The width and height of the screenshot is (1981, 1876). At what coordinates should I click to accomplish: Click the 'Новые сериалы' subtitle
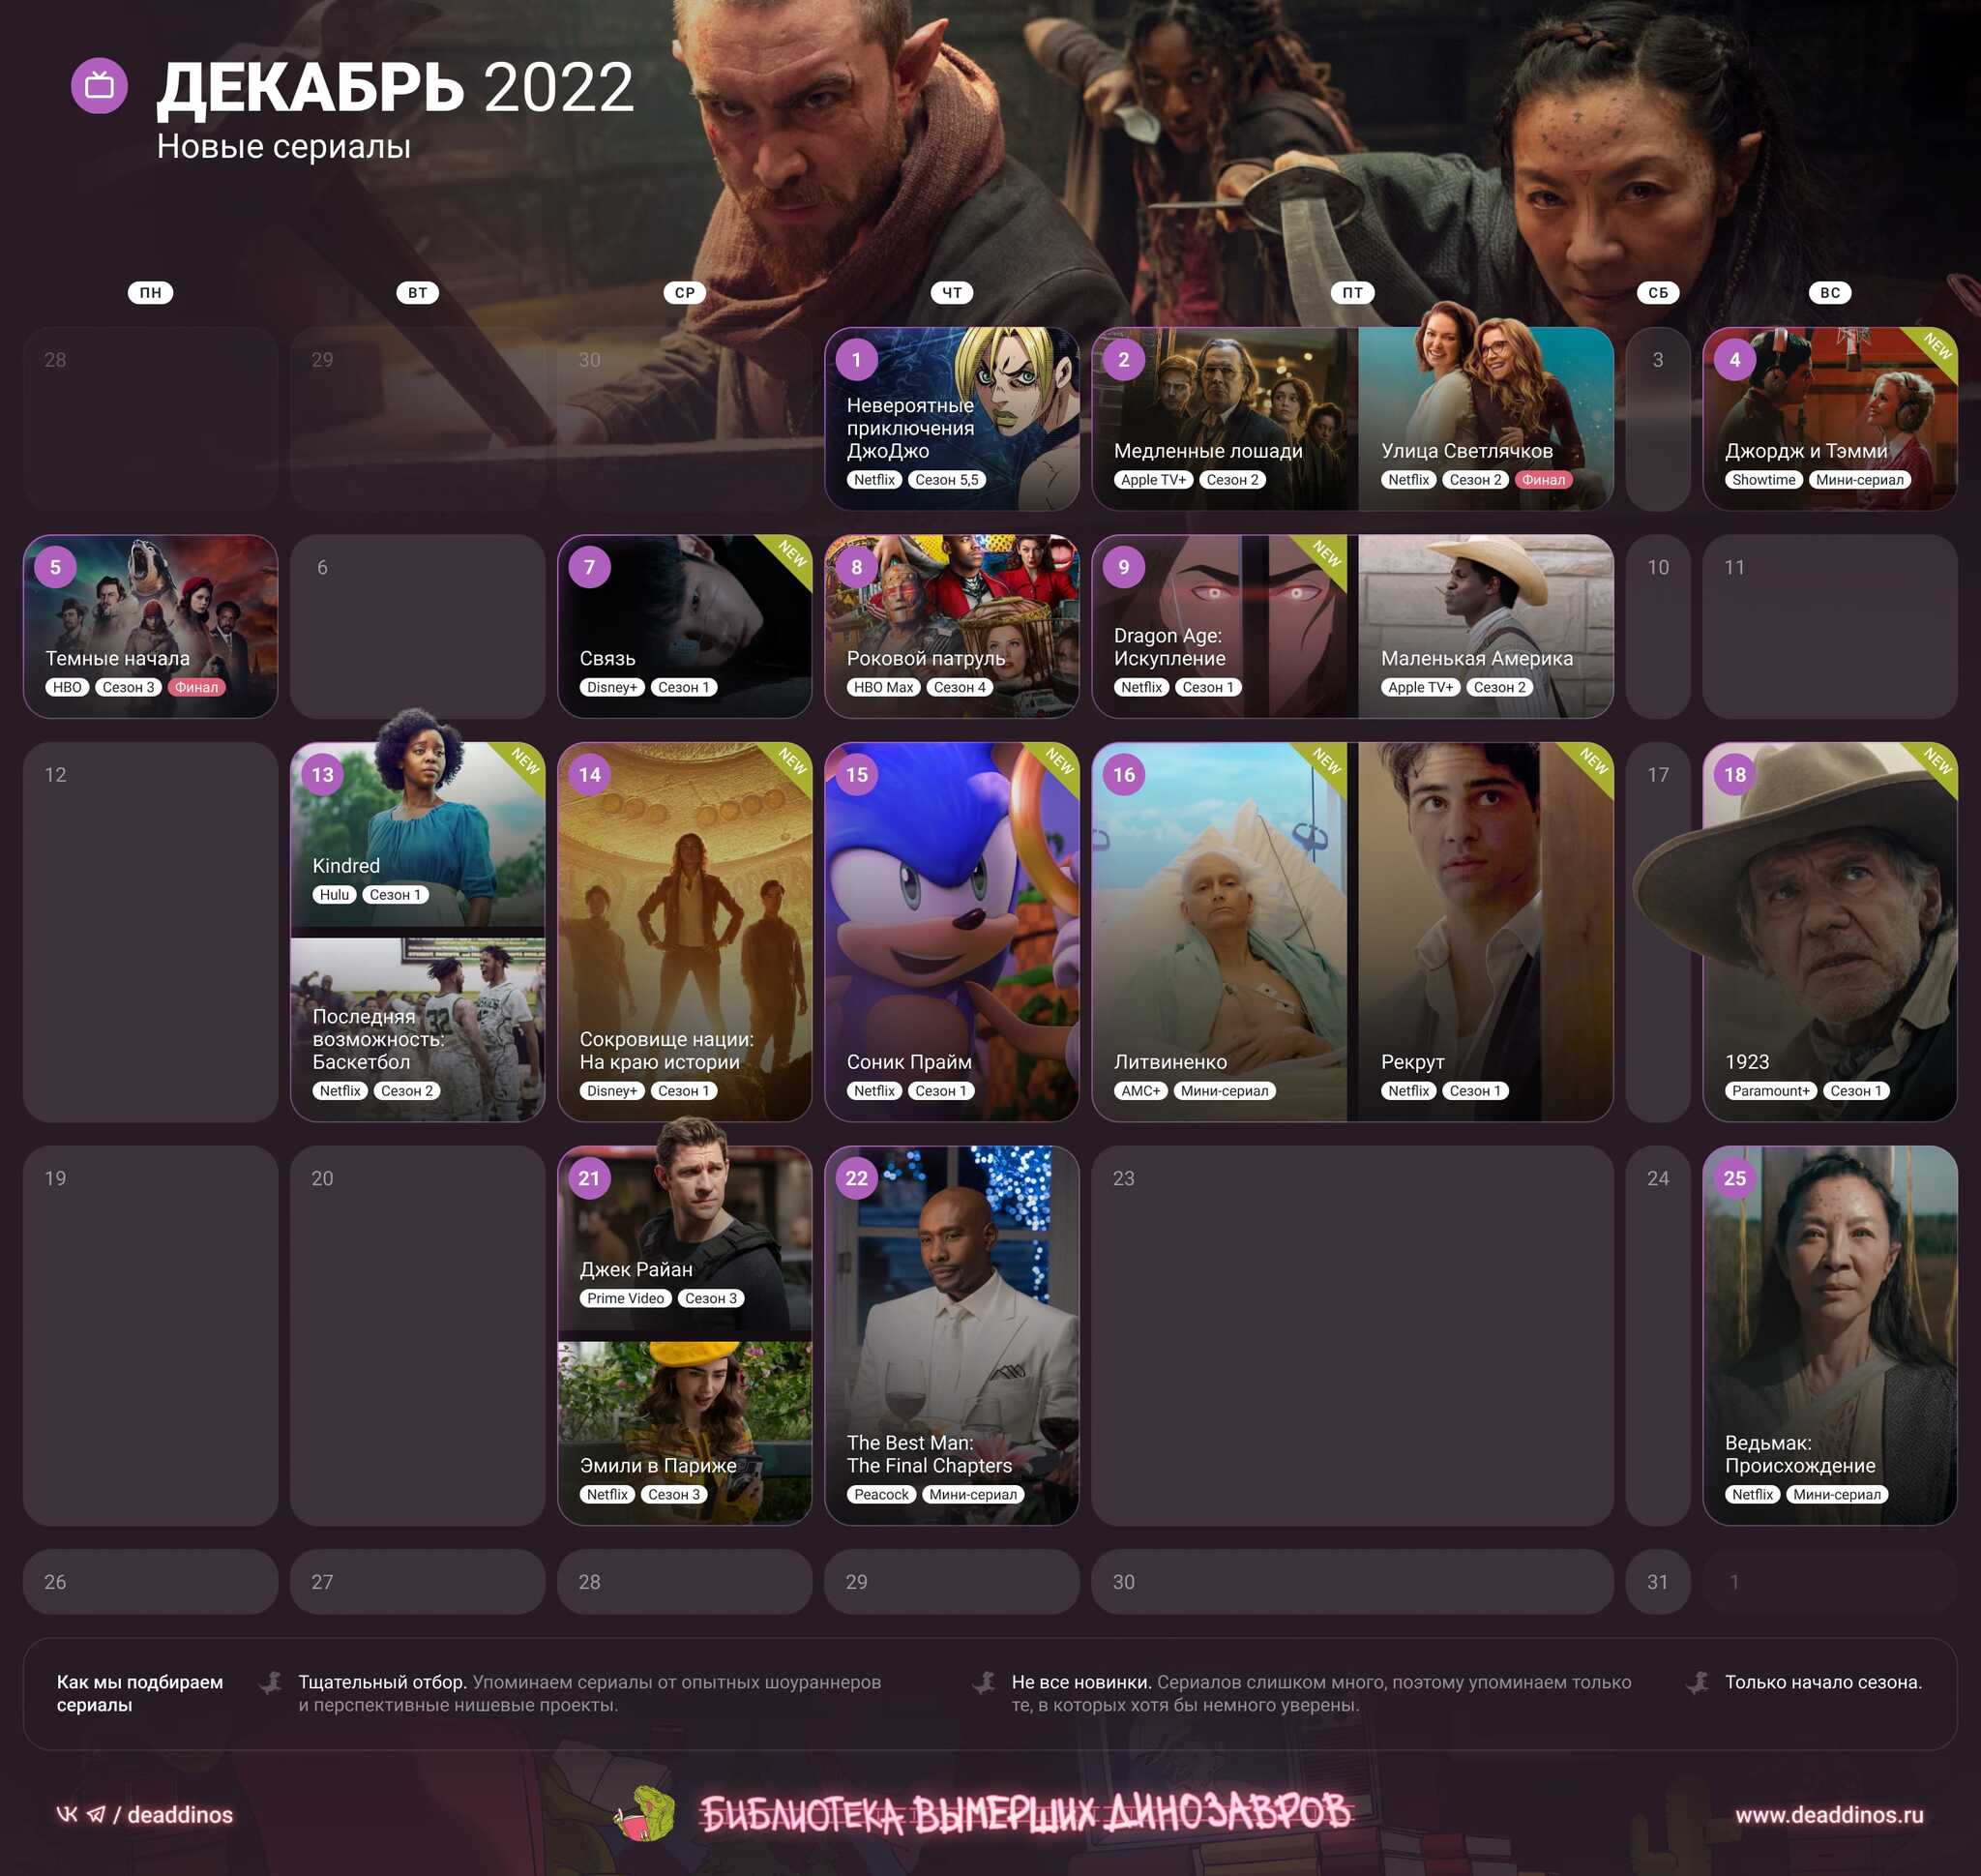click(283, 146)
